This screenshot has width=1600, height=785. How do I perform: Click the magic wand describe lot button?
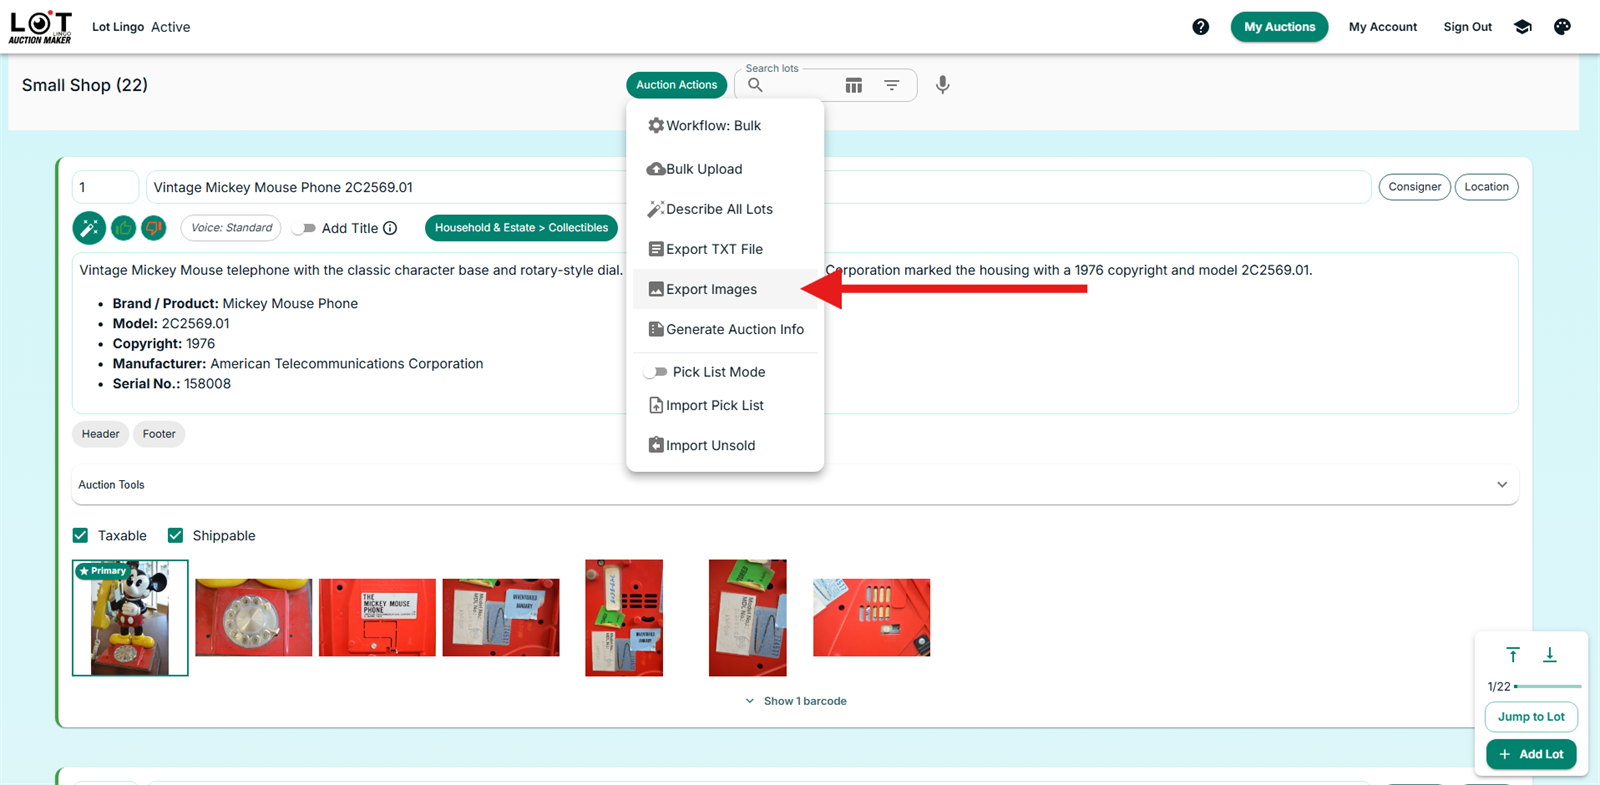[89, 228]
